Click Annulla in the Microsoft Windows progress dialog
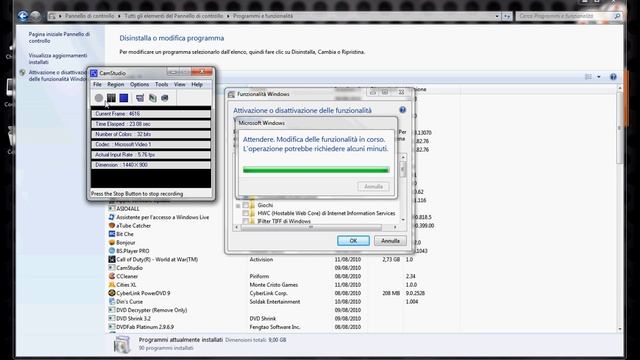This screenshot has height=360, width=640. [373, 187]
